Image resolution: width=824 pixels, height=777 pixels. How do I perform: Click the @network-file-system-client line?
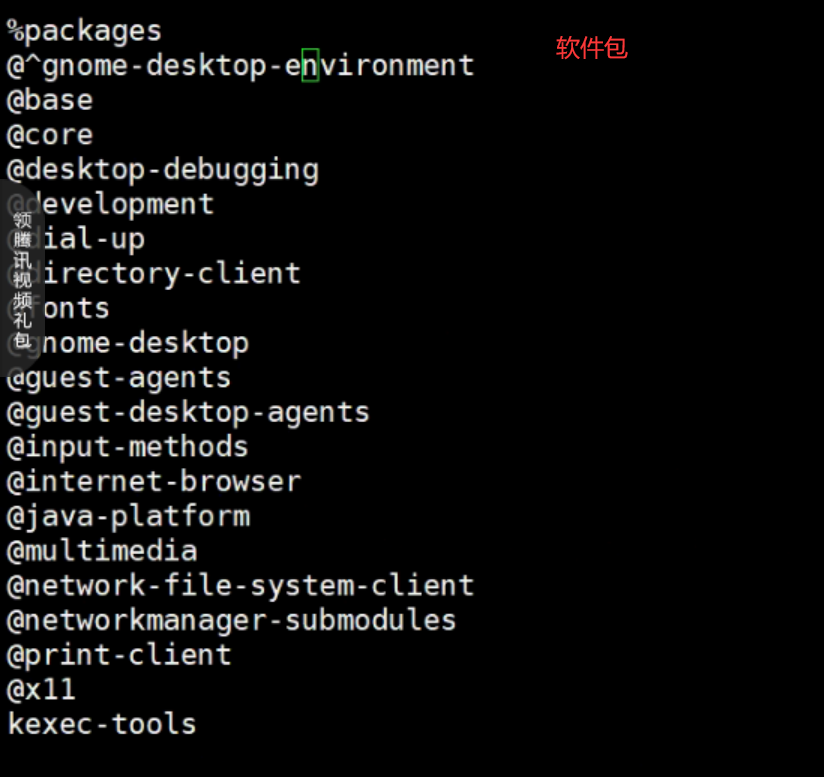tap(240, 586)
